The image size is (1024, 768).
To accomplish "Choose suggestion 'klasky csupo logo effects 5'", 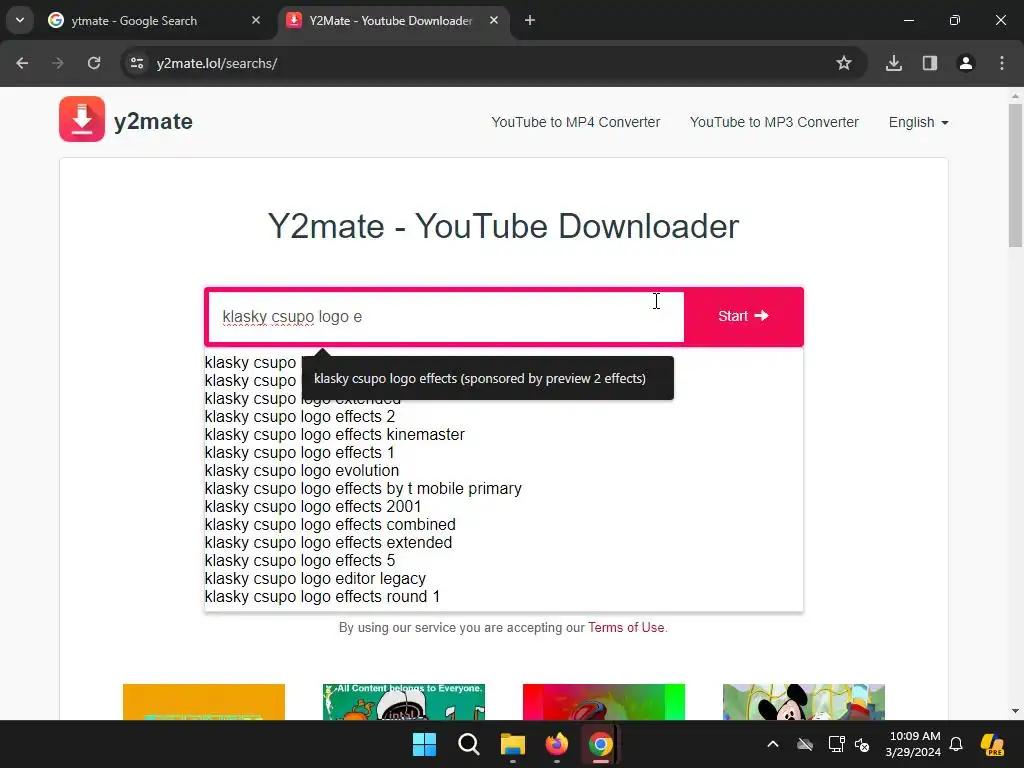I will pos(300,561).
